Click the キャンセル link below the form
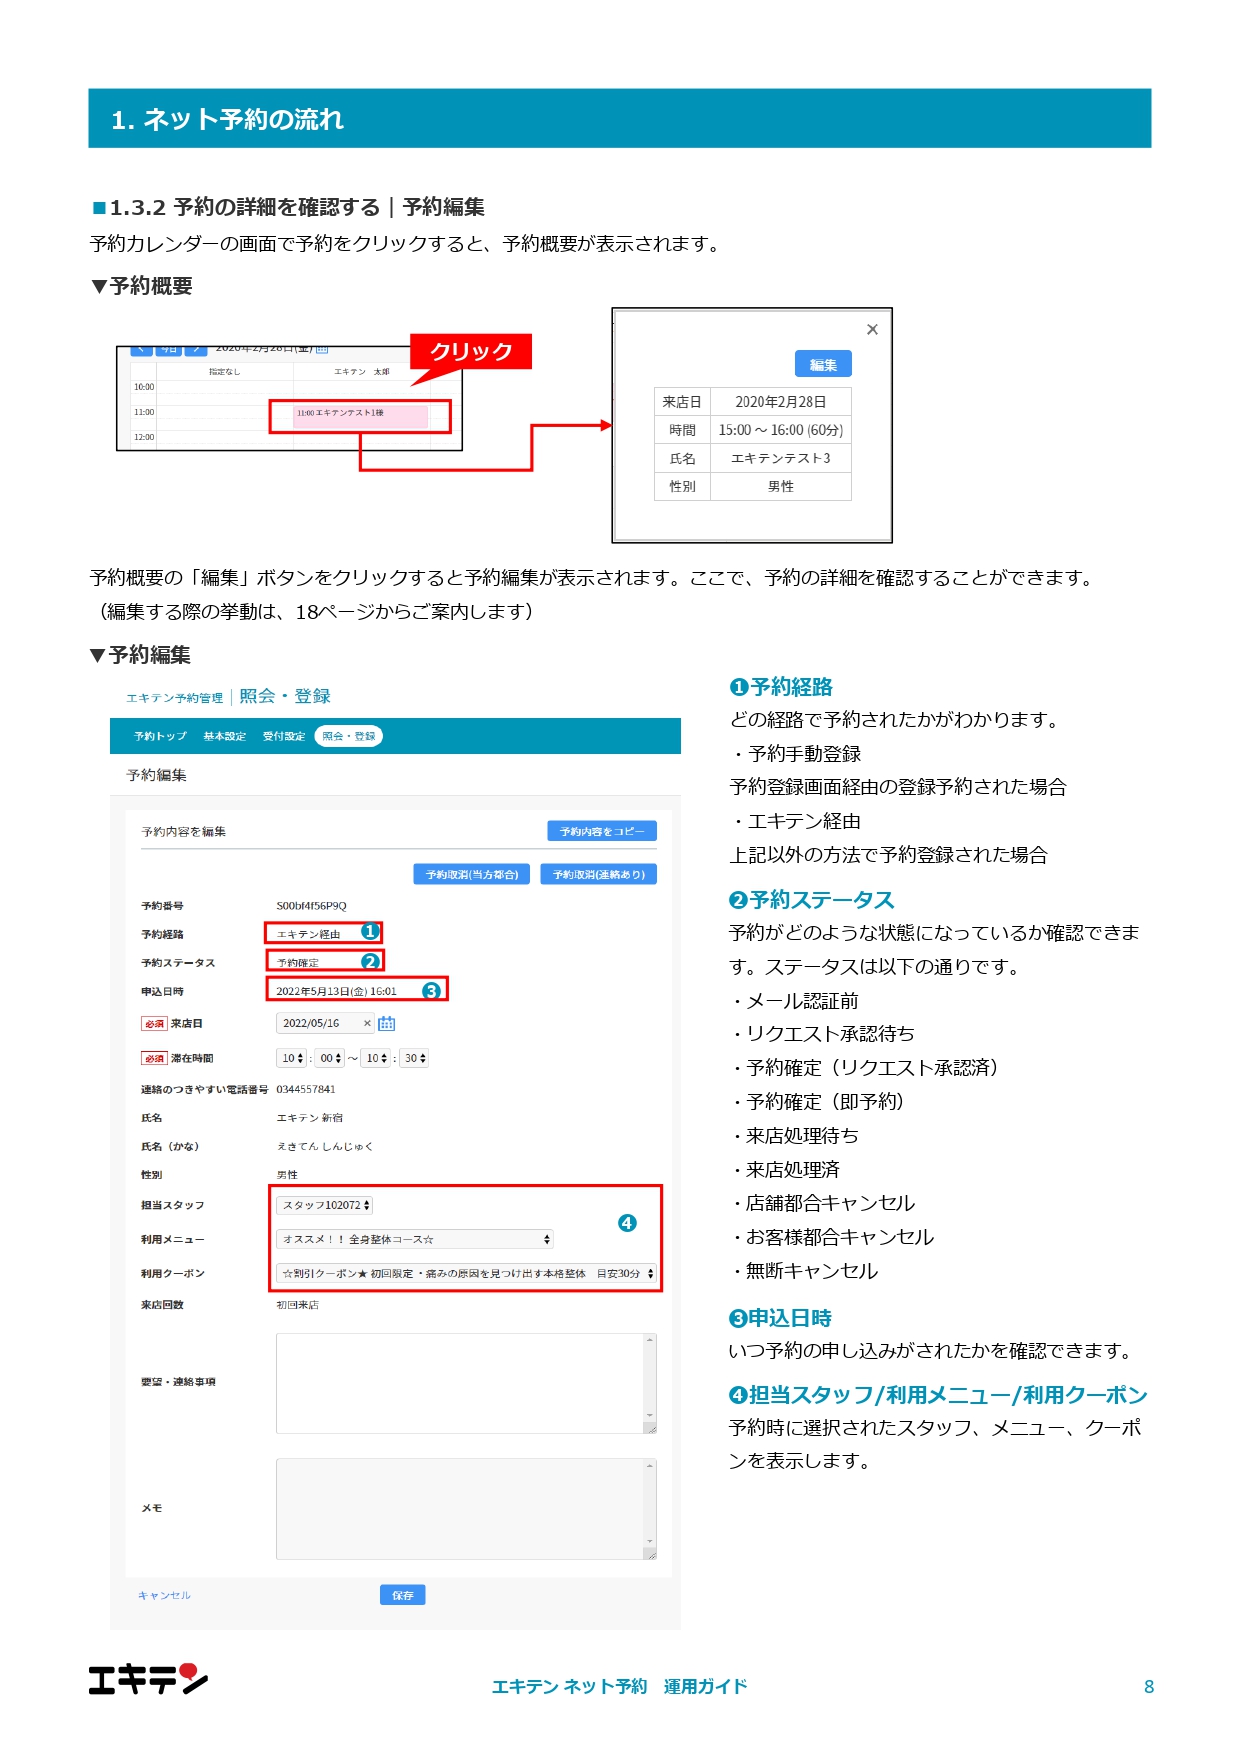Image resolution: width=1240 pixels, height=1755 pixels. pos(164,1595)
